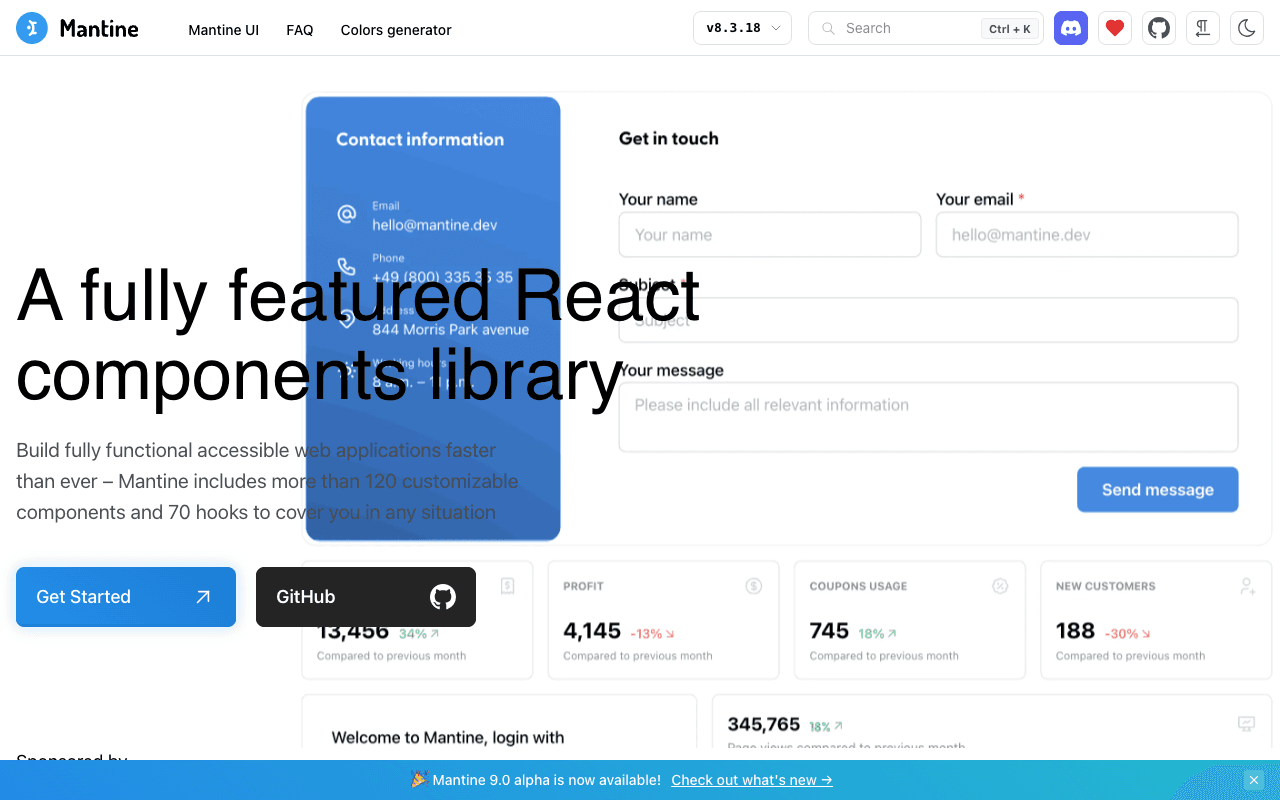
Task: Click 'Check out what's new' link
Action: point(752,780)
